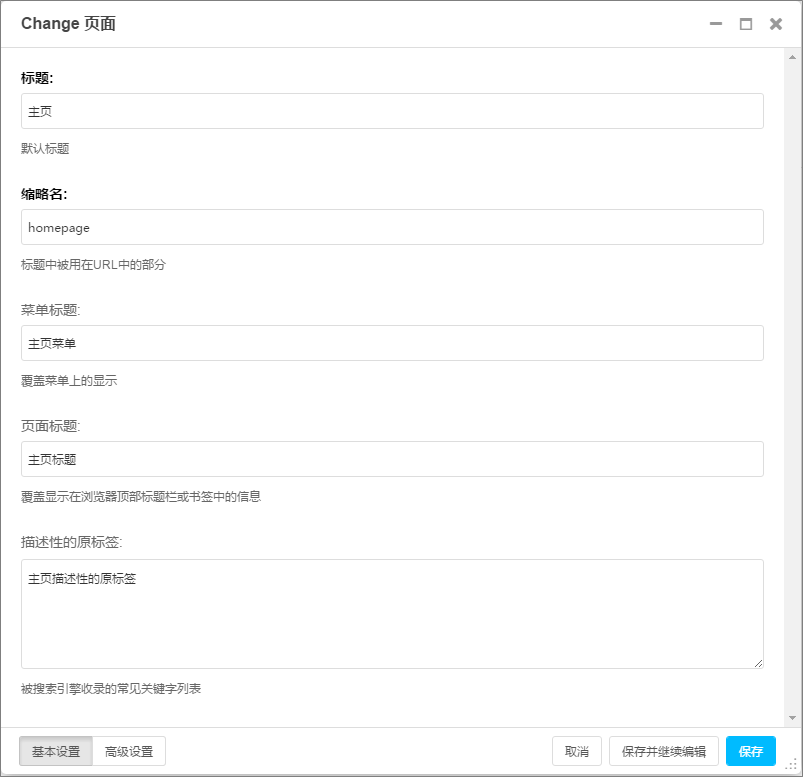
Task: Click the 默认标题 help text
Action: [45, 149]
